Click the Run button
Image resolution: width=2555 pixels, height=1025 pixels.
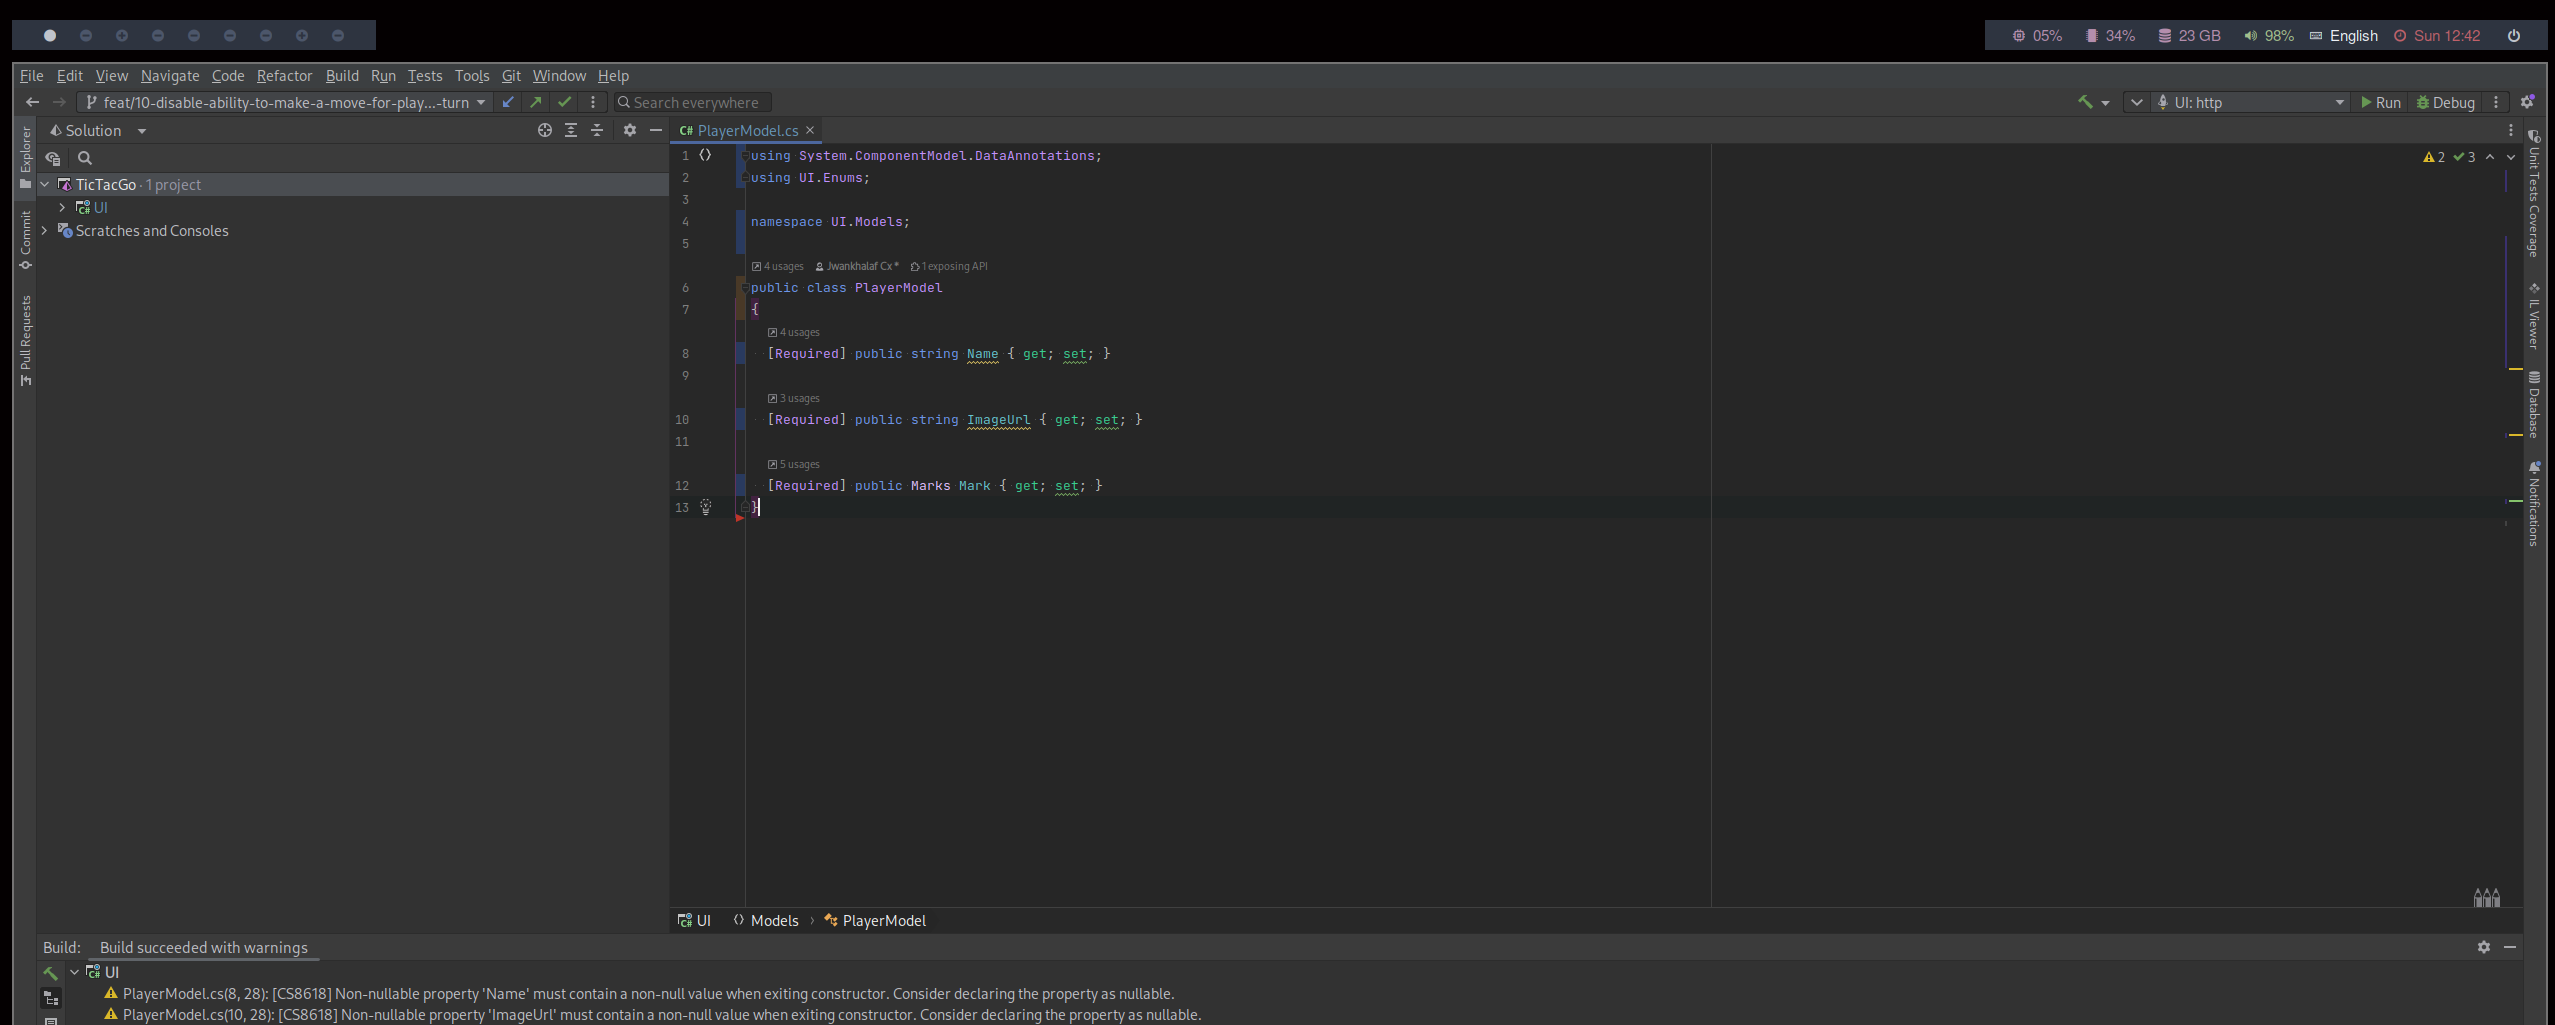click(2380, 102)
